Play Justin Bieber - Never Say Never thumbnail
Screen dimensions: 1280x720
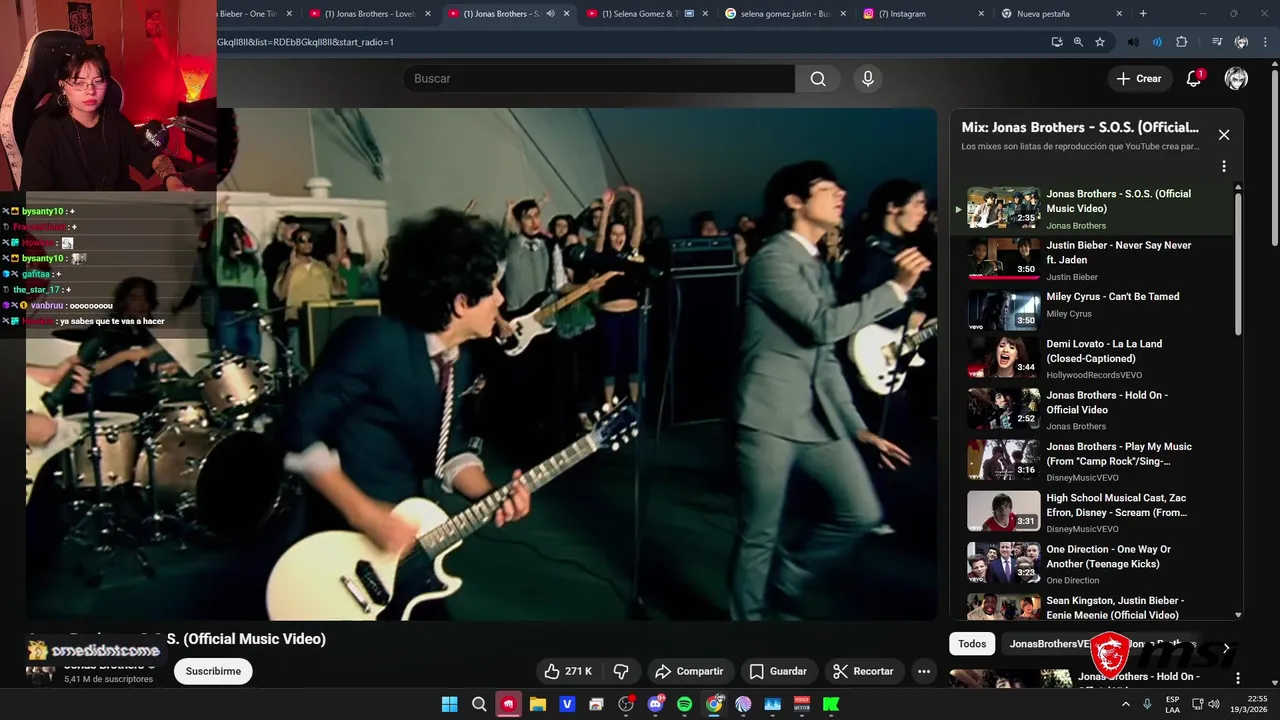pyautogui.click(x=1003, y=259)
